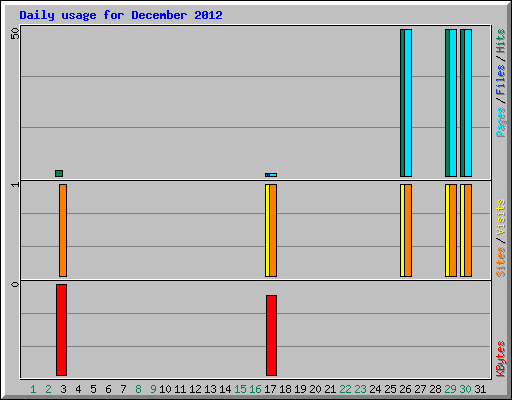512x400 pixels.
Task: Select the orange Sites bar for day 26
Action: 408,230
